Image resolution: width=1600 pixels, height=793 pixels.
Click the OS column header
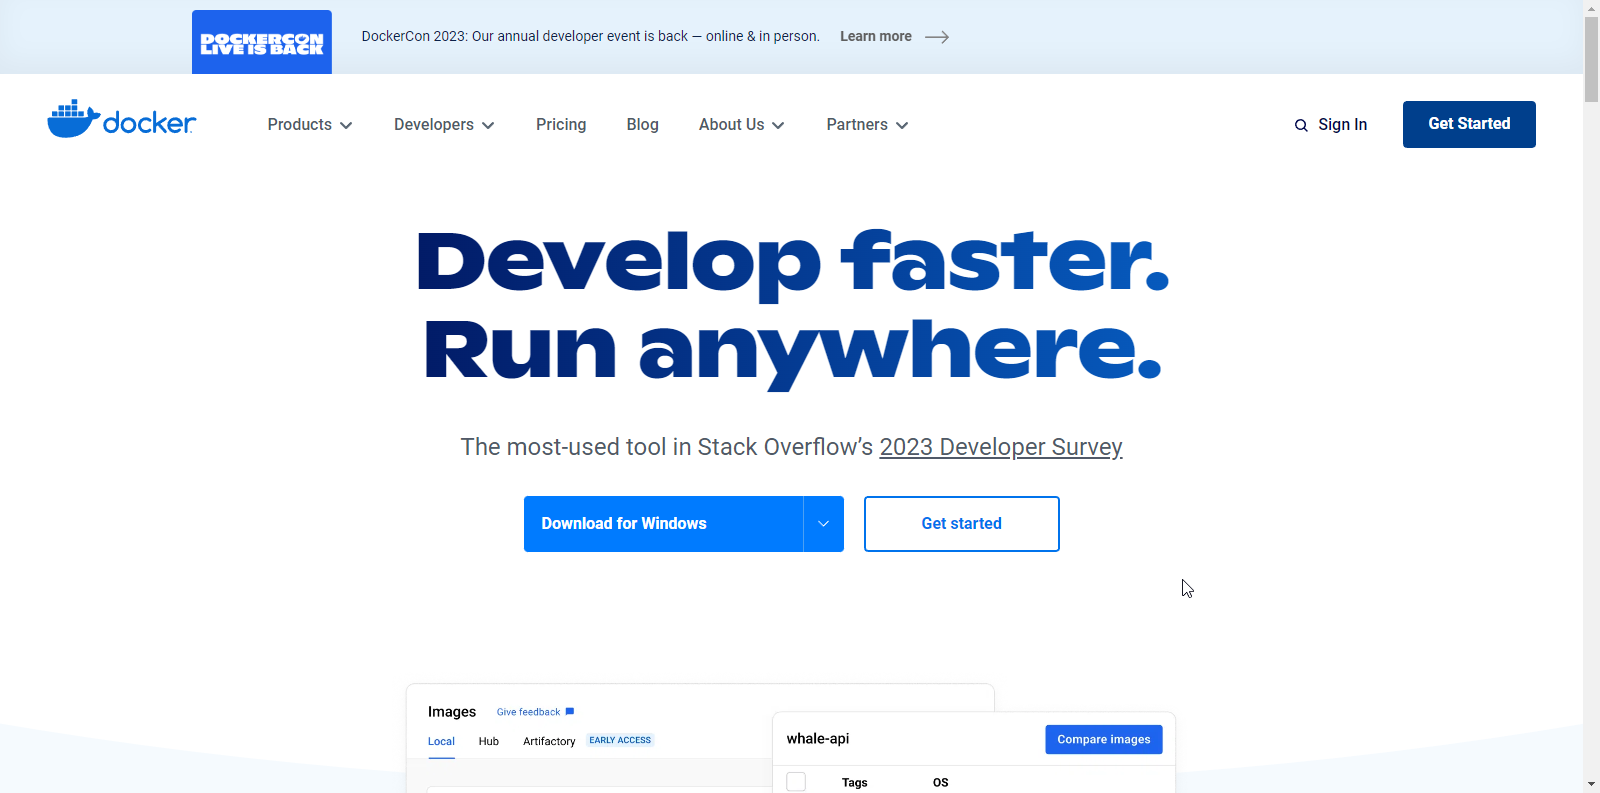[x=941, y=783]
